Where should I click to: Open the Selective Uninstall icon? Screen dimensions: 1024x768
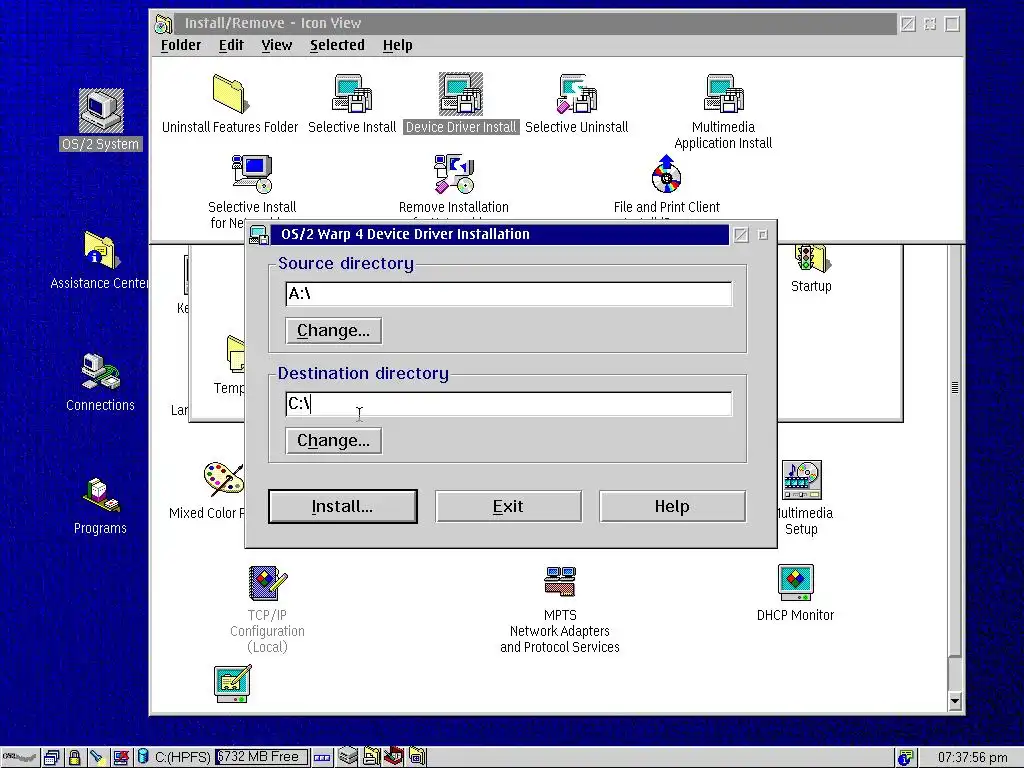tap(577, 95)
